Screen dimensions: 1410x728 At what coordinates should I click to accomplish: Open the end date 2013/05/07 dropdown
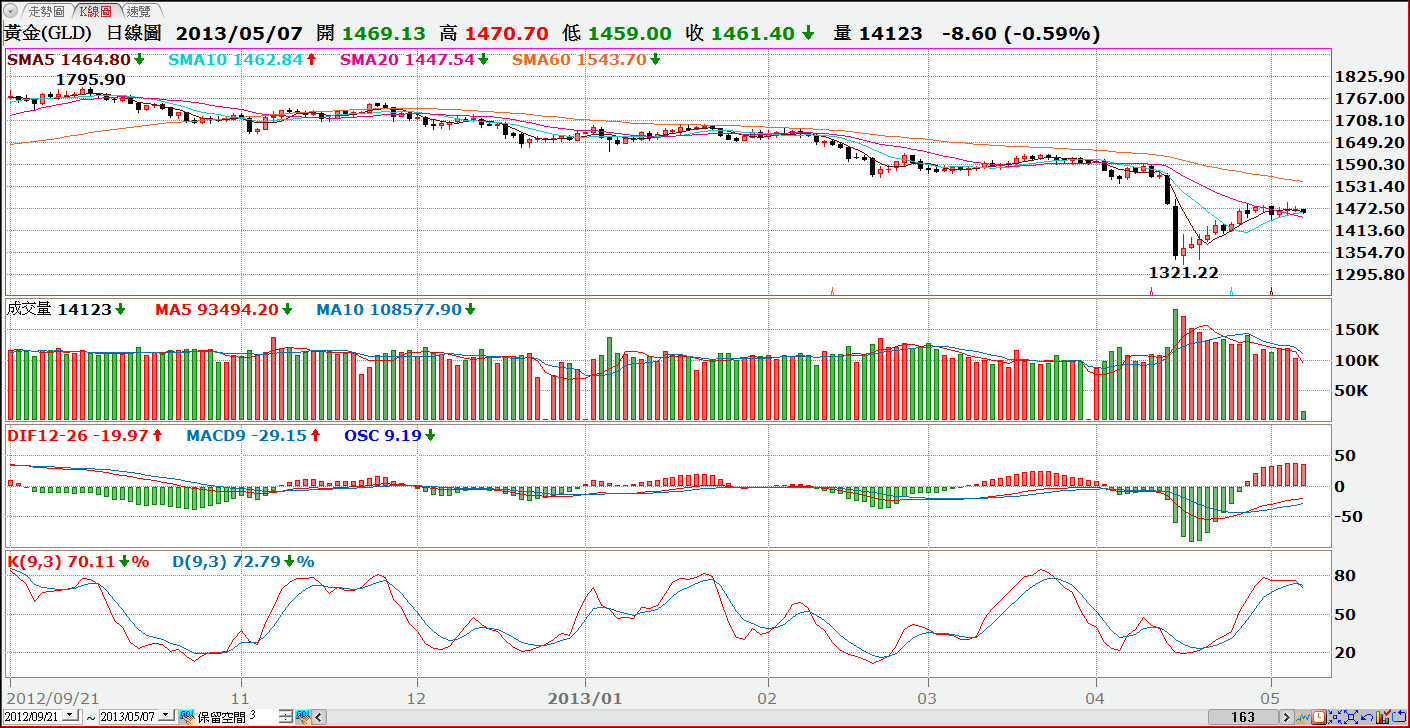click(x=167, y=716)
